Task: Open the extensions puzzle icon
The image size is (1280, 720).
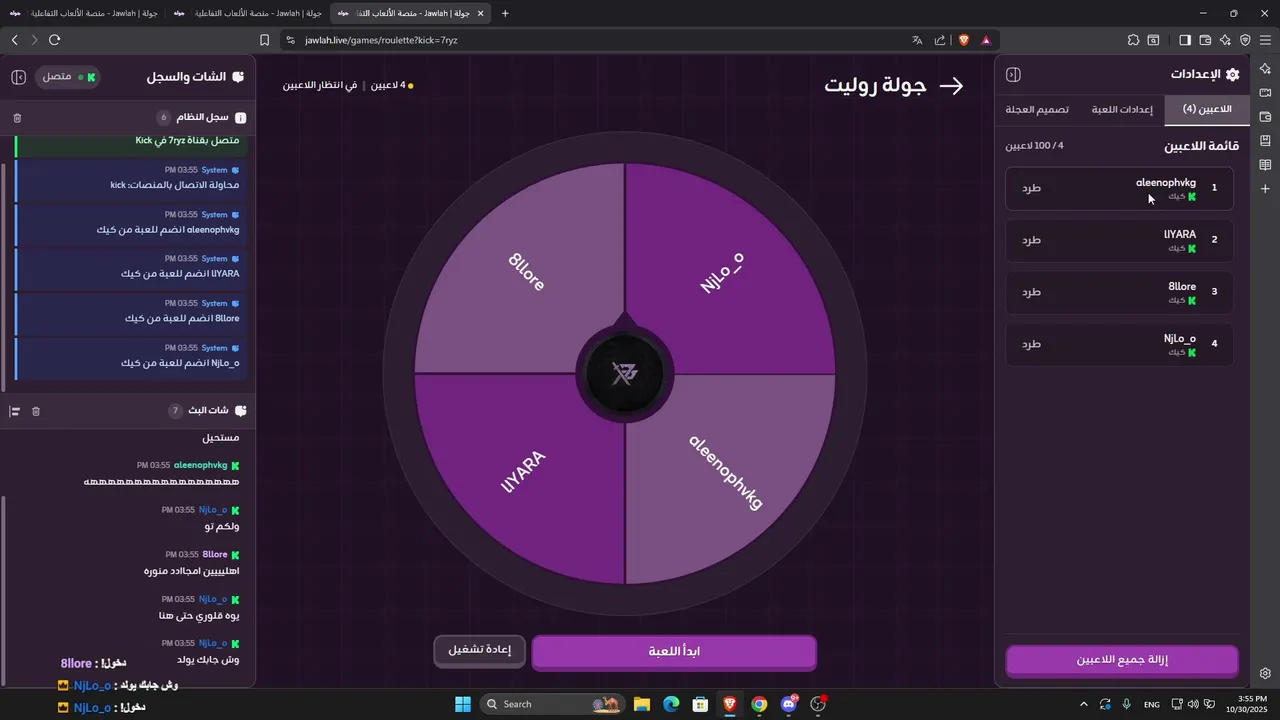Action: click(x=1133, y=40)
